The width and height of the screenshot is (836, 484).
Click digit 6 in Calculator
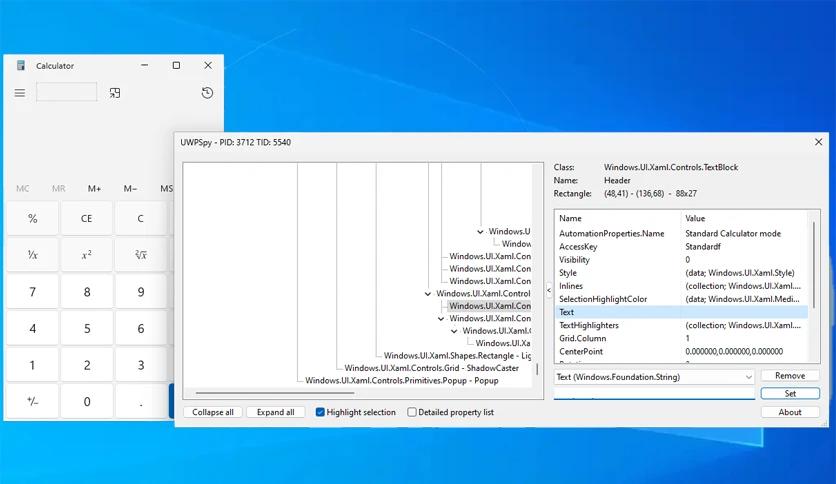coord(140,328)
